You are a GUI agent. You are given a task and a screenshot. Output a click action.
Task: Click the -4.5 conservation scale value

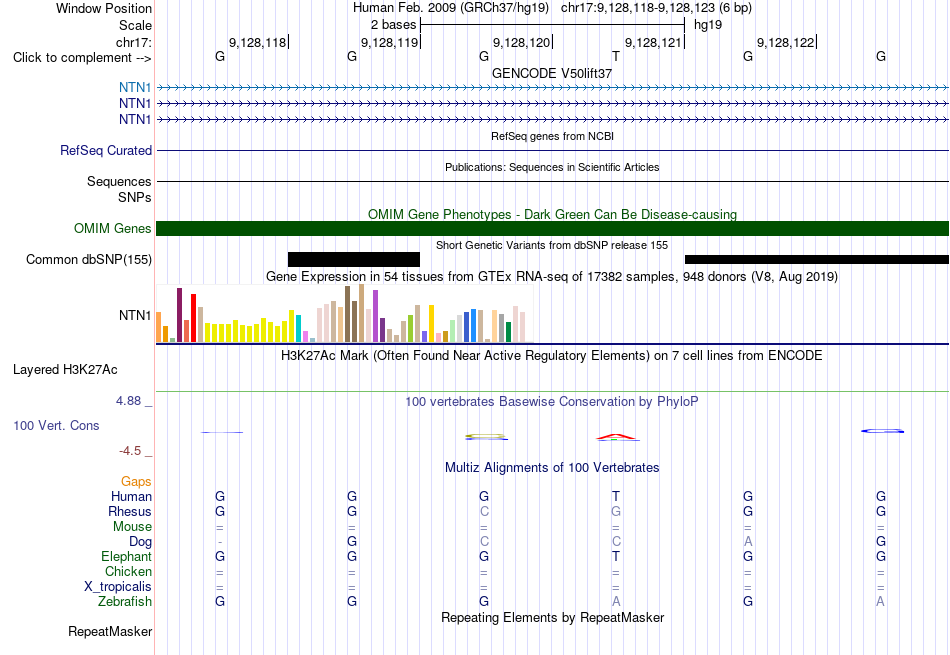pos(130,451)
